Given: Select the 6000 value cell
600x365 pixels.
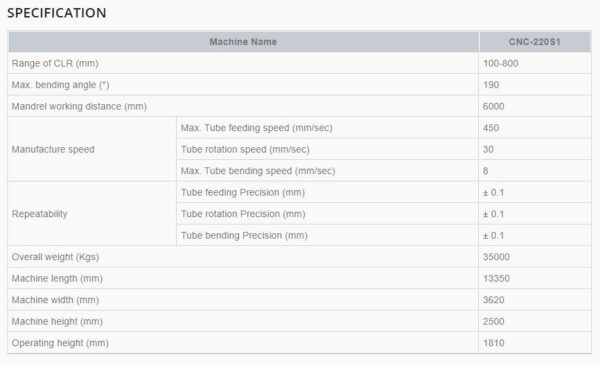Looking at the screenshot, I should (x=535, y=106).
